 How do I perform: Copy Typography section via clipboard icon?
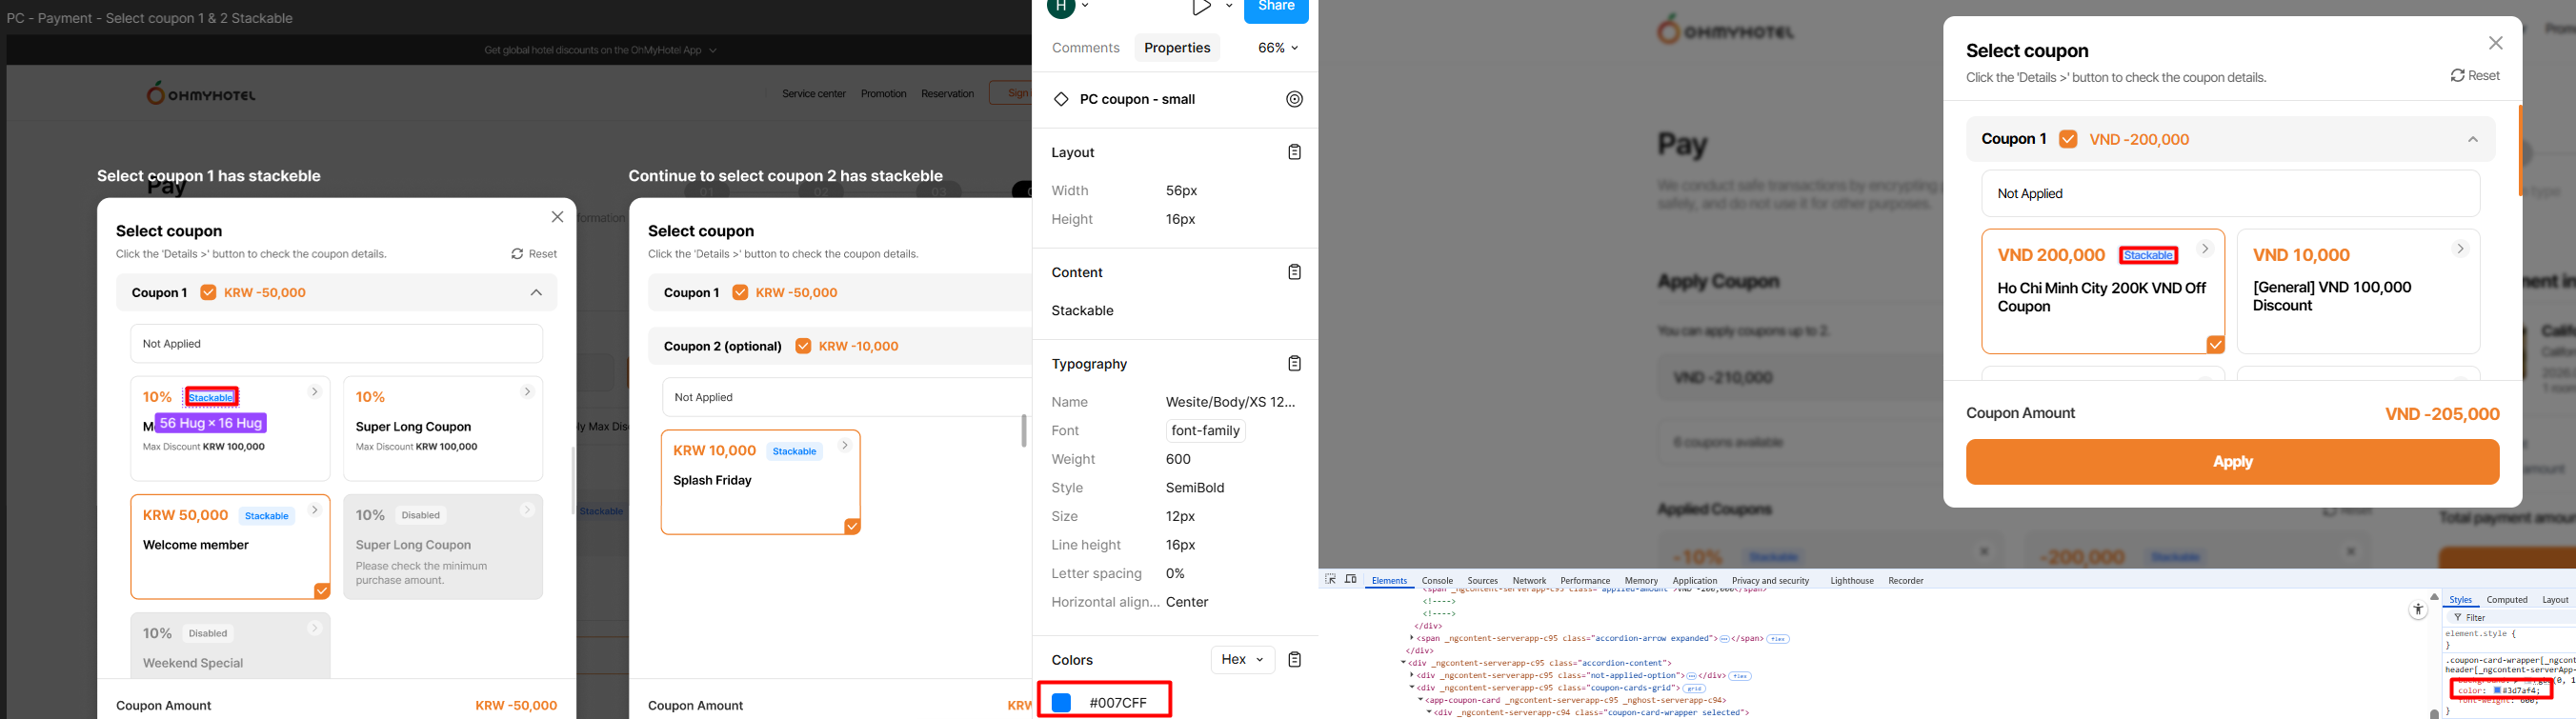point(1295,363)
